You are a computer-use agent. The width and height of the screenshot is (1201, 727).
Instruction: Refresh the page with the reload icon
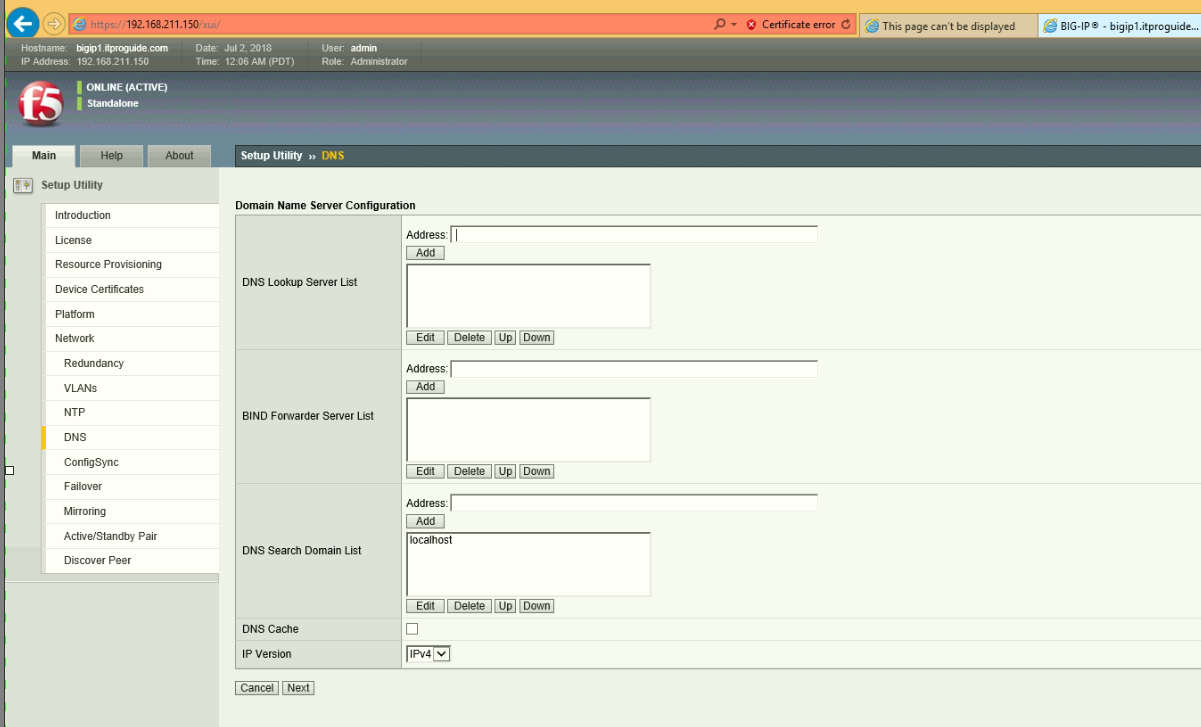click(847, 24)
